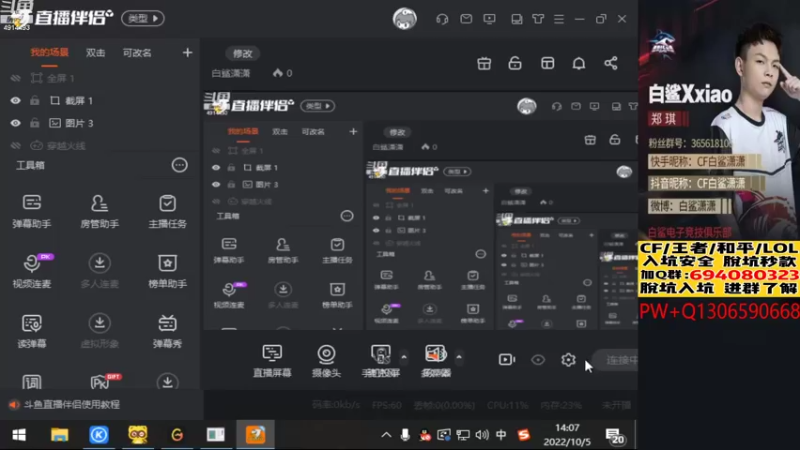Toggle the lock on 截屏 1
Image resolution: width=800 pixels, height=450 pixels.
pyautogui.click(x=34, y=101)
